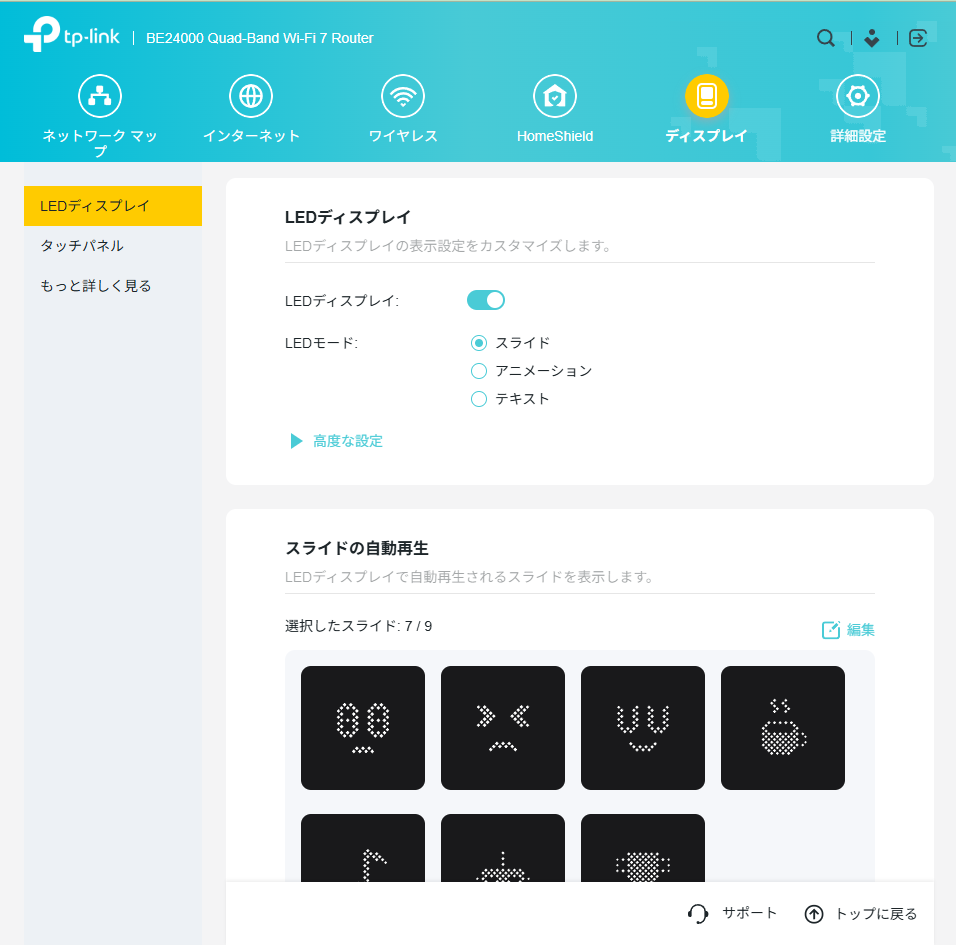Expand the 高度な設定 section
This screenshot has width=956, height=945.
coord(337,441)
